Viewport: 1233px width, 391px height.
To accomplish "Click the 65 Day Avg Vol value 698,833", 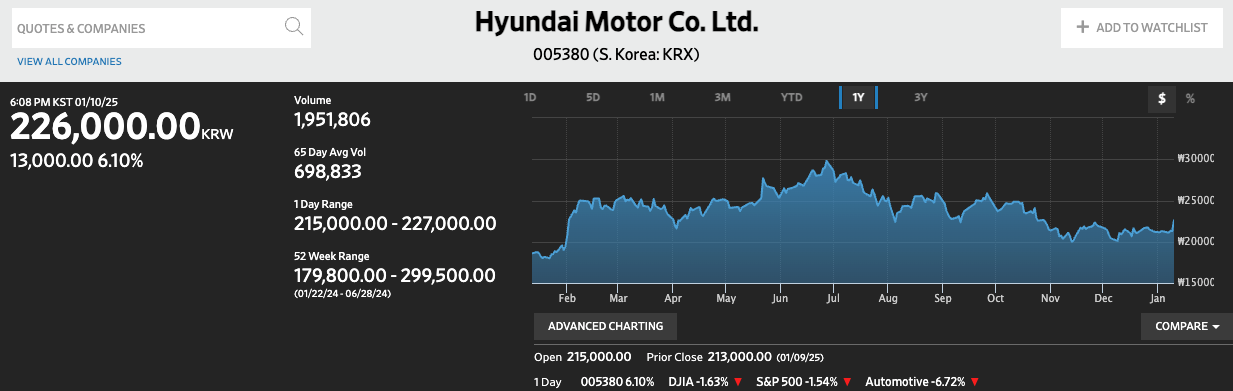I will click(327, 171).
